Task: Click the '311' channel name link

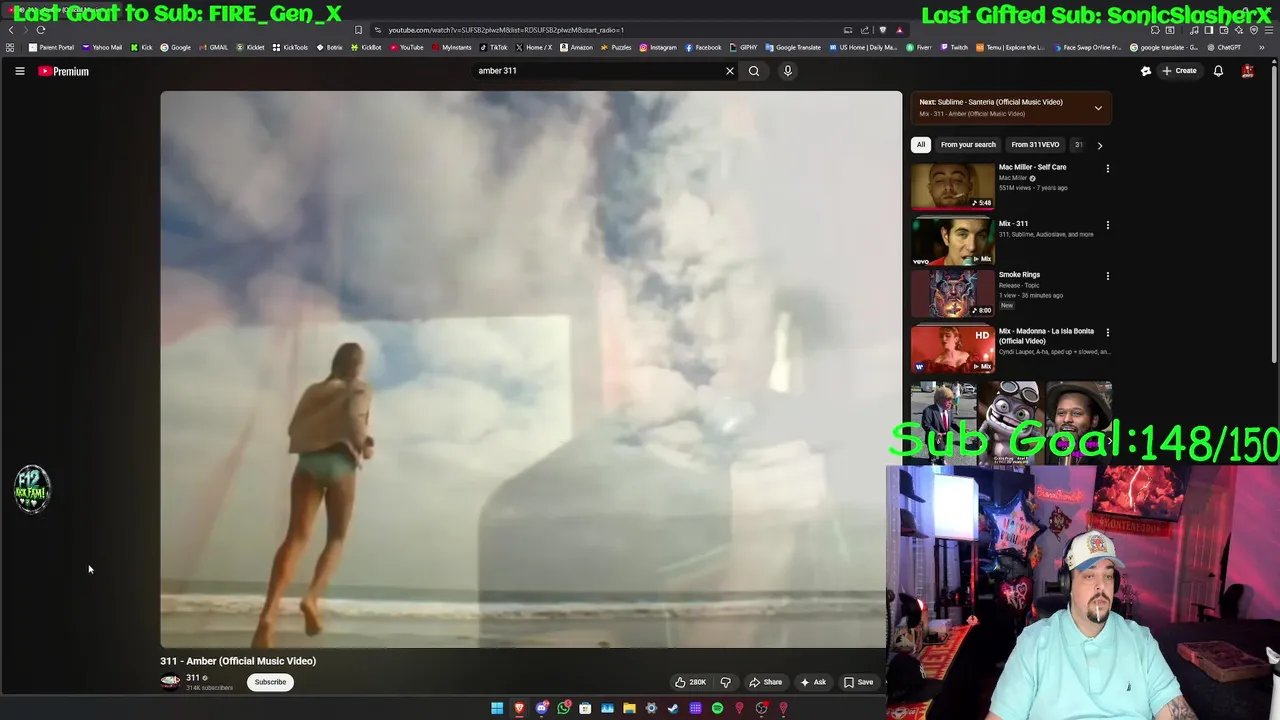Action: tap(193, 677)
